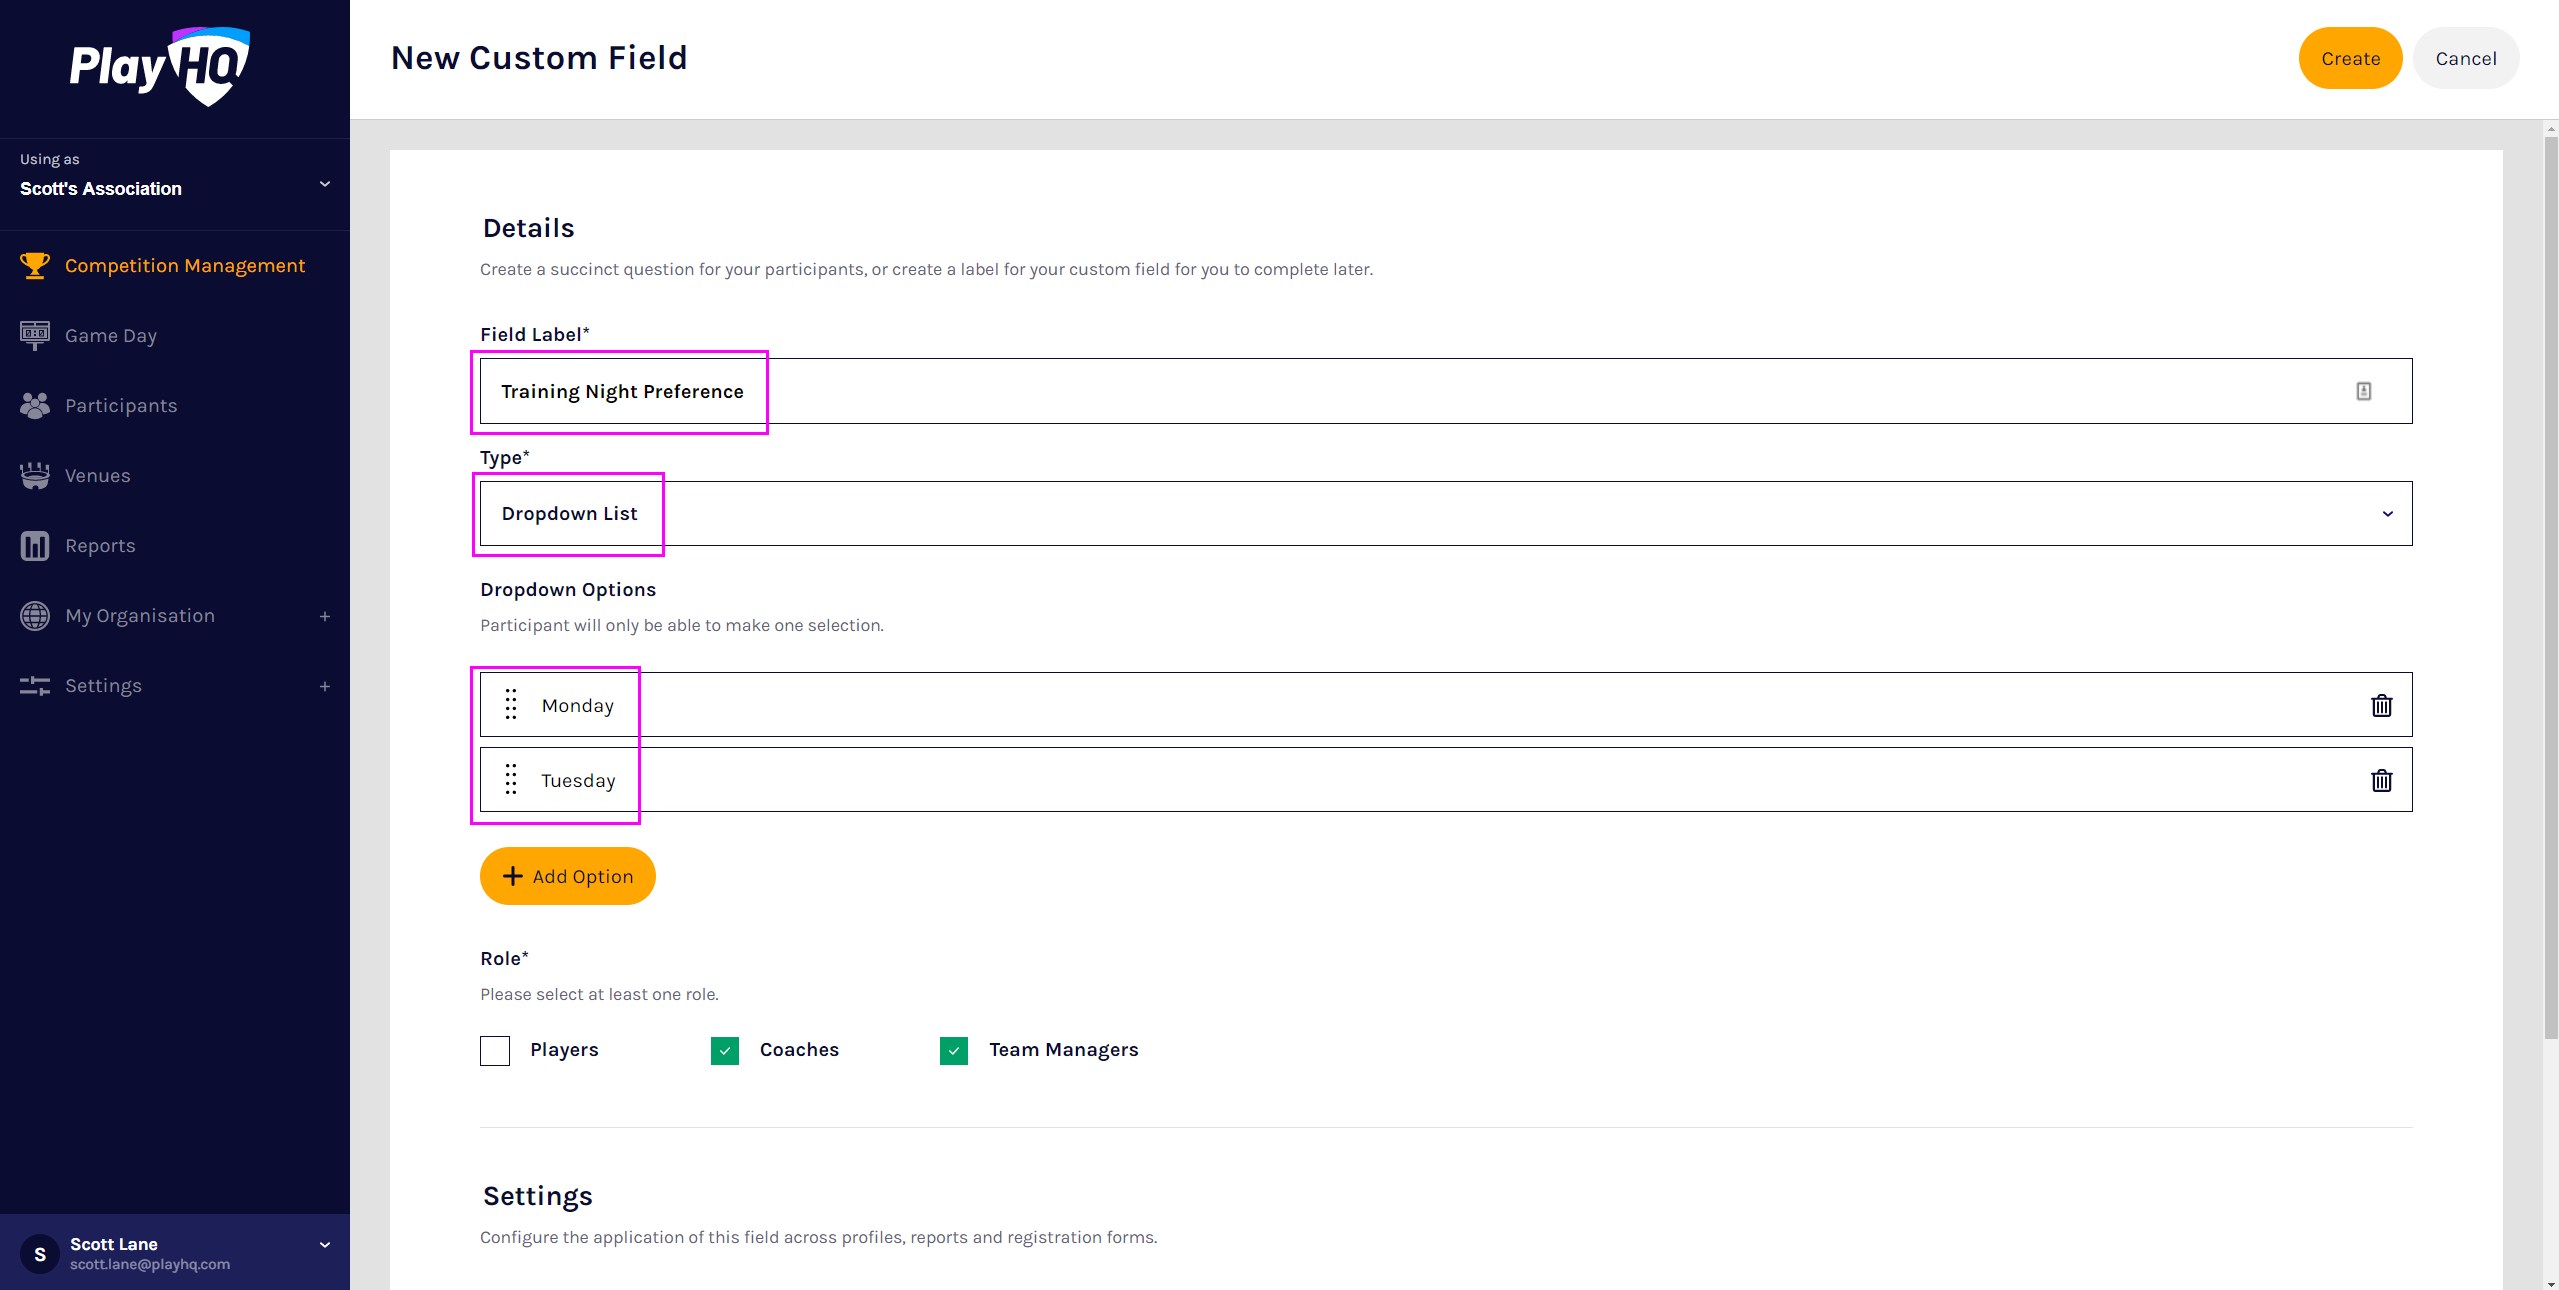Expand the Settings plus submenu
The width and height of the screenshot is (2559, 1290).
[x=324, y=686]
